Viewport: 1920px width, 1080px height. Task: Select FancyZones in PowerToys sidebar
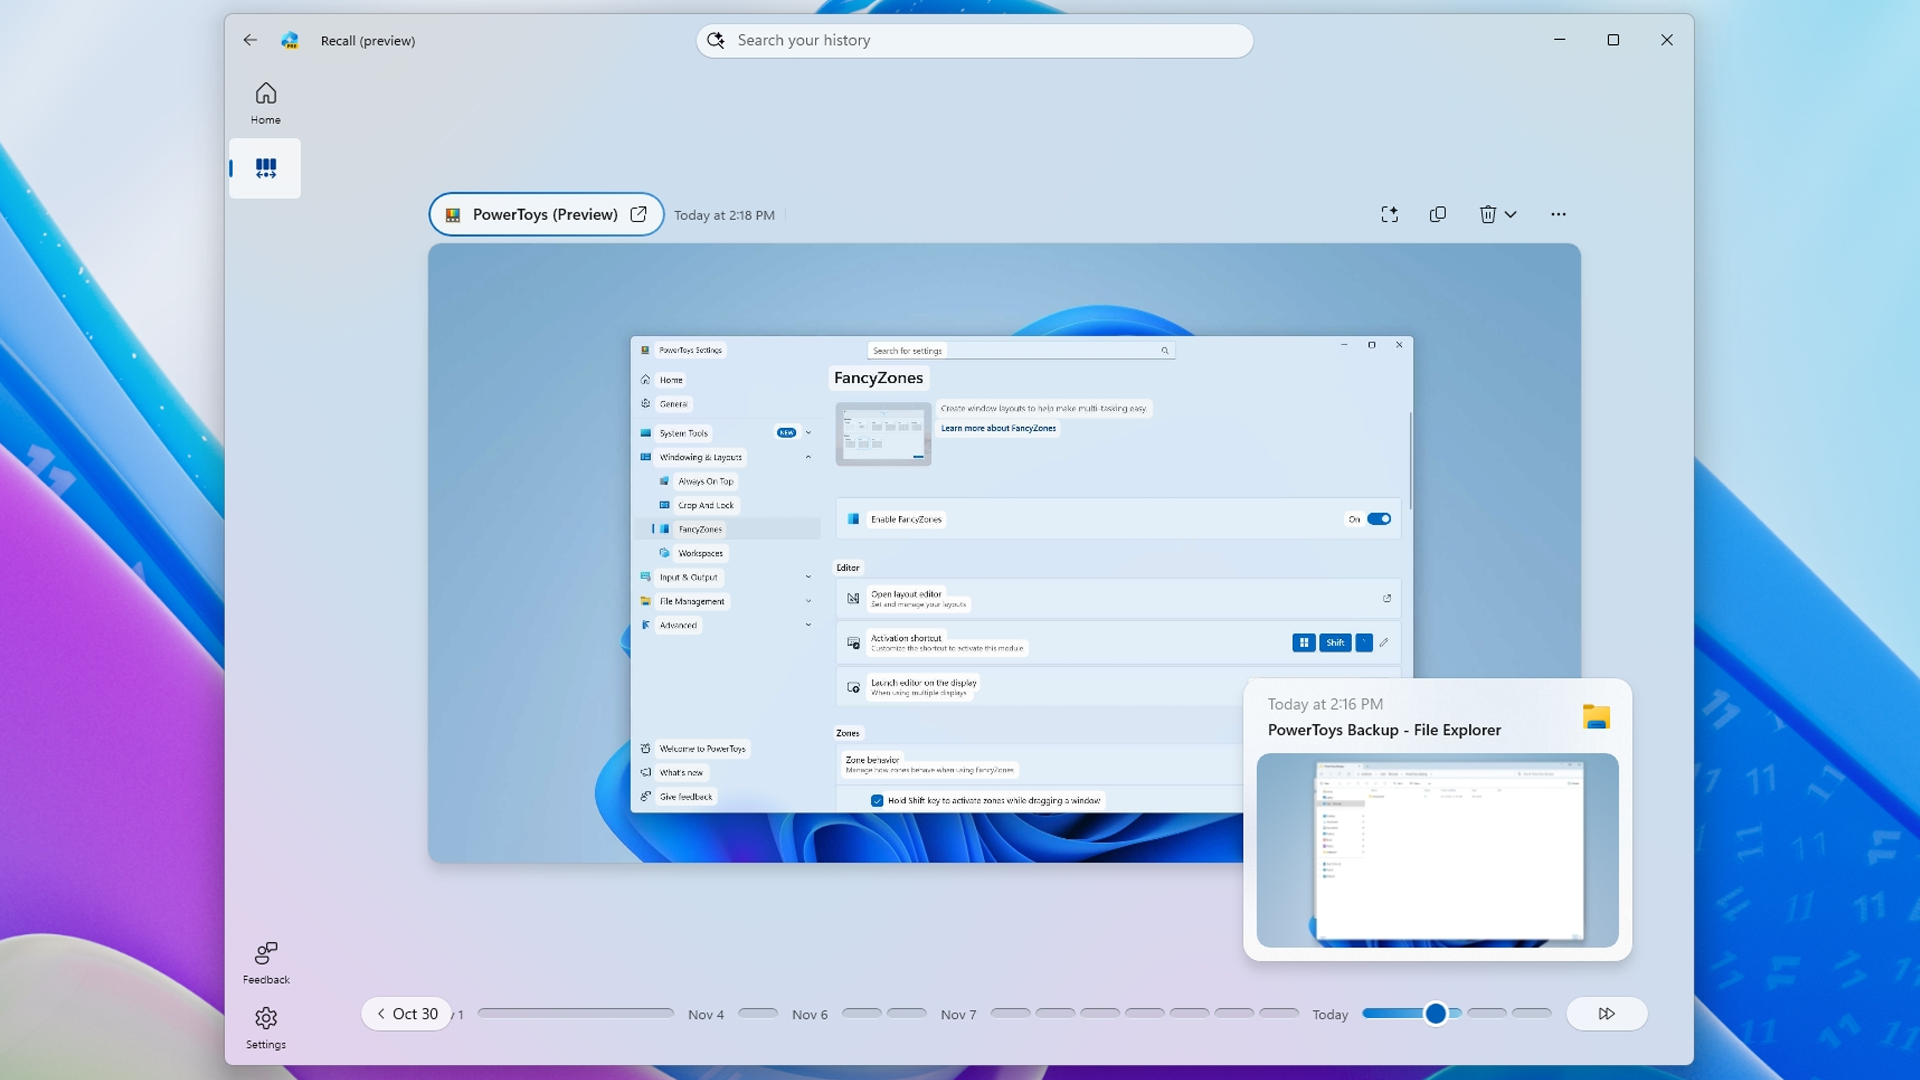pos(700,529)
